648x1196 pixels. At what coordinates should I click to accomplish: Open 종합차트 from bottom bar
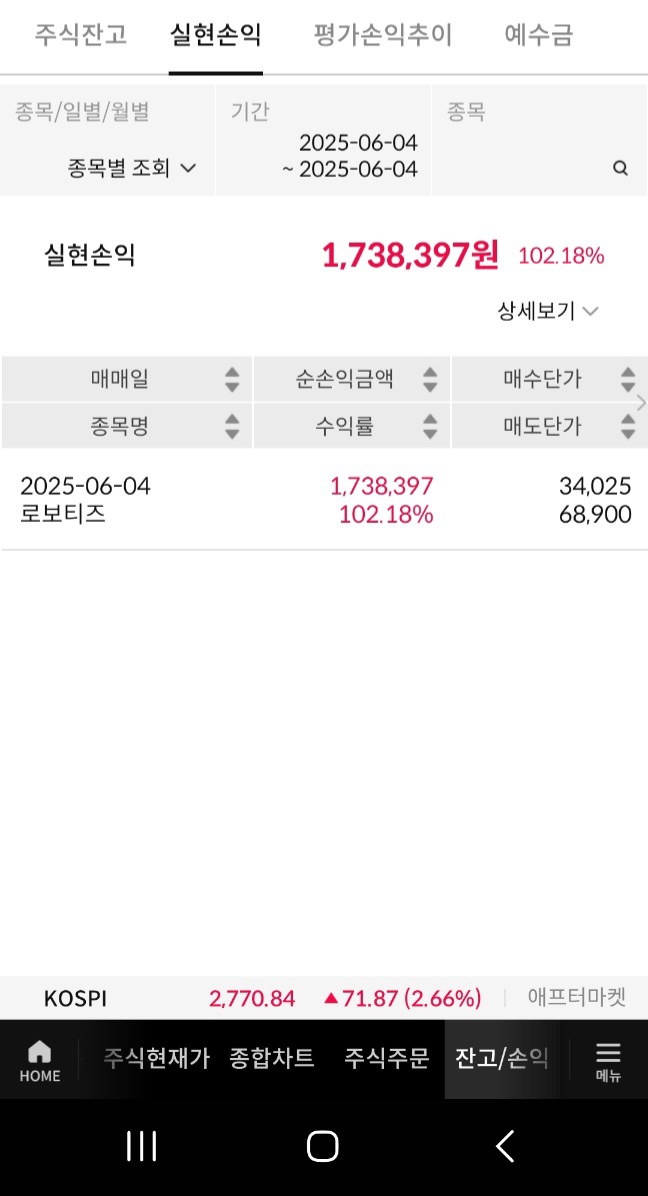pos(272,1058)
